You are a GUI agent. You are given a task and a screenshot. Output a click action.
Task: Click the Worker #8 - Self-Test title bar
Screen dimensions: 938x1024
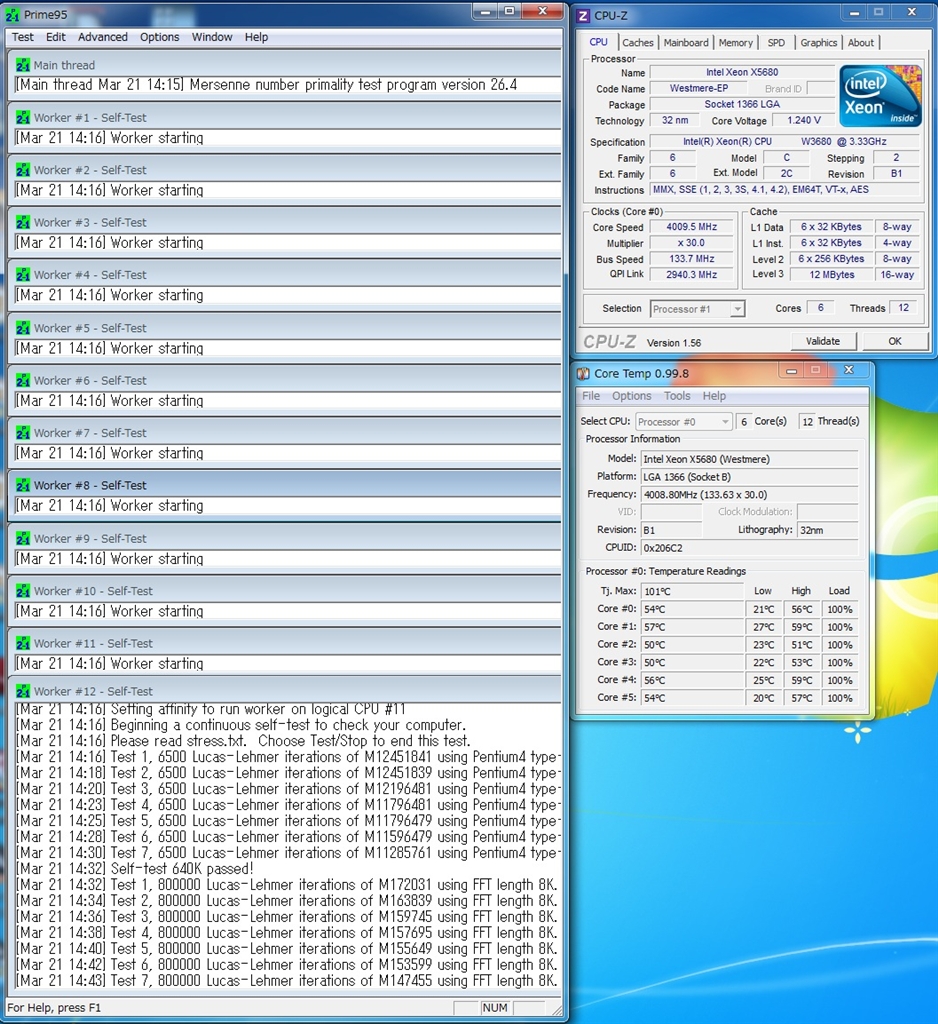point(285,485)
